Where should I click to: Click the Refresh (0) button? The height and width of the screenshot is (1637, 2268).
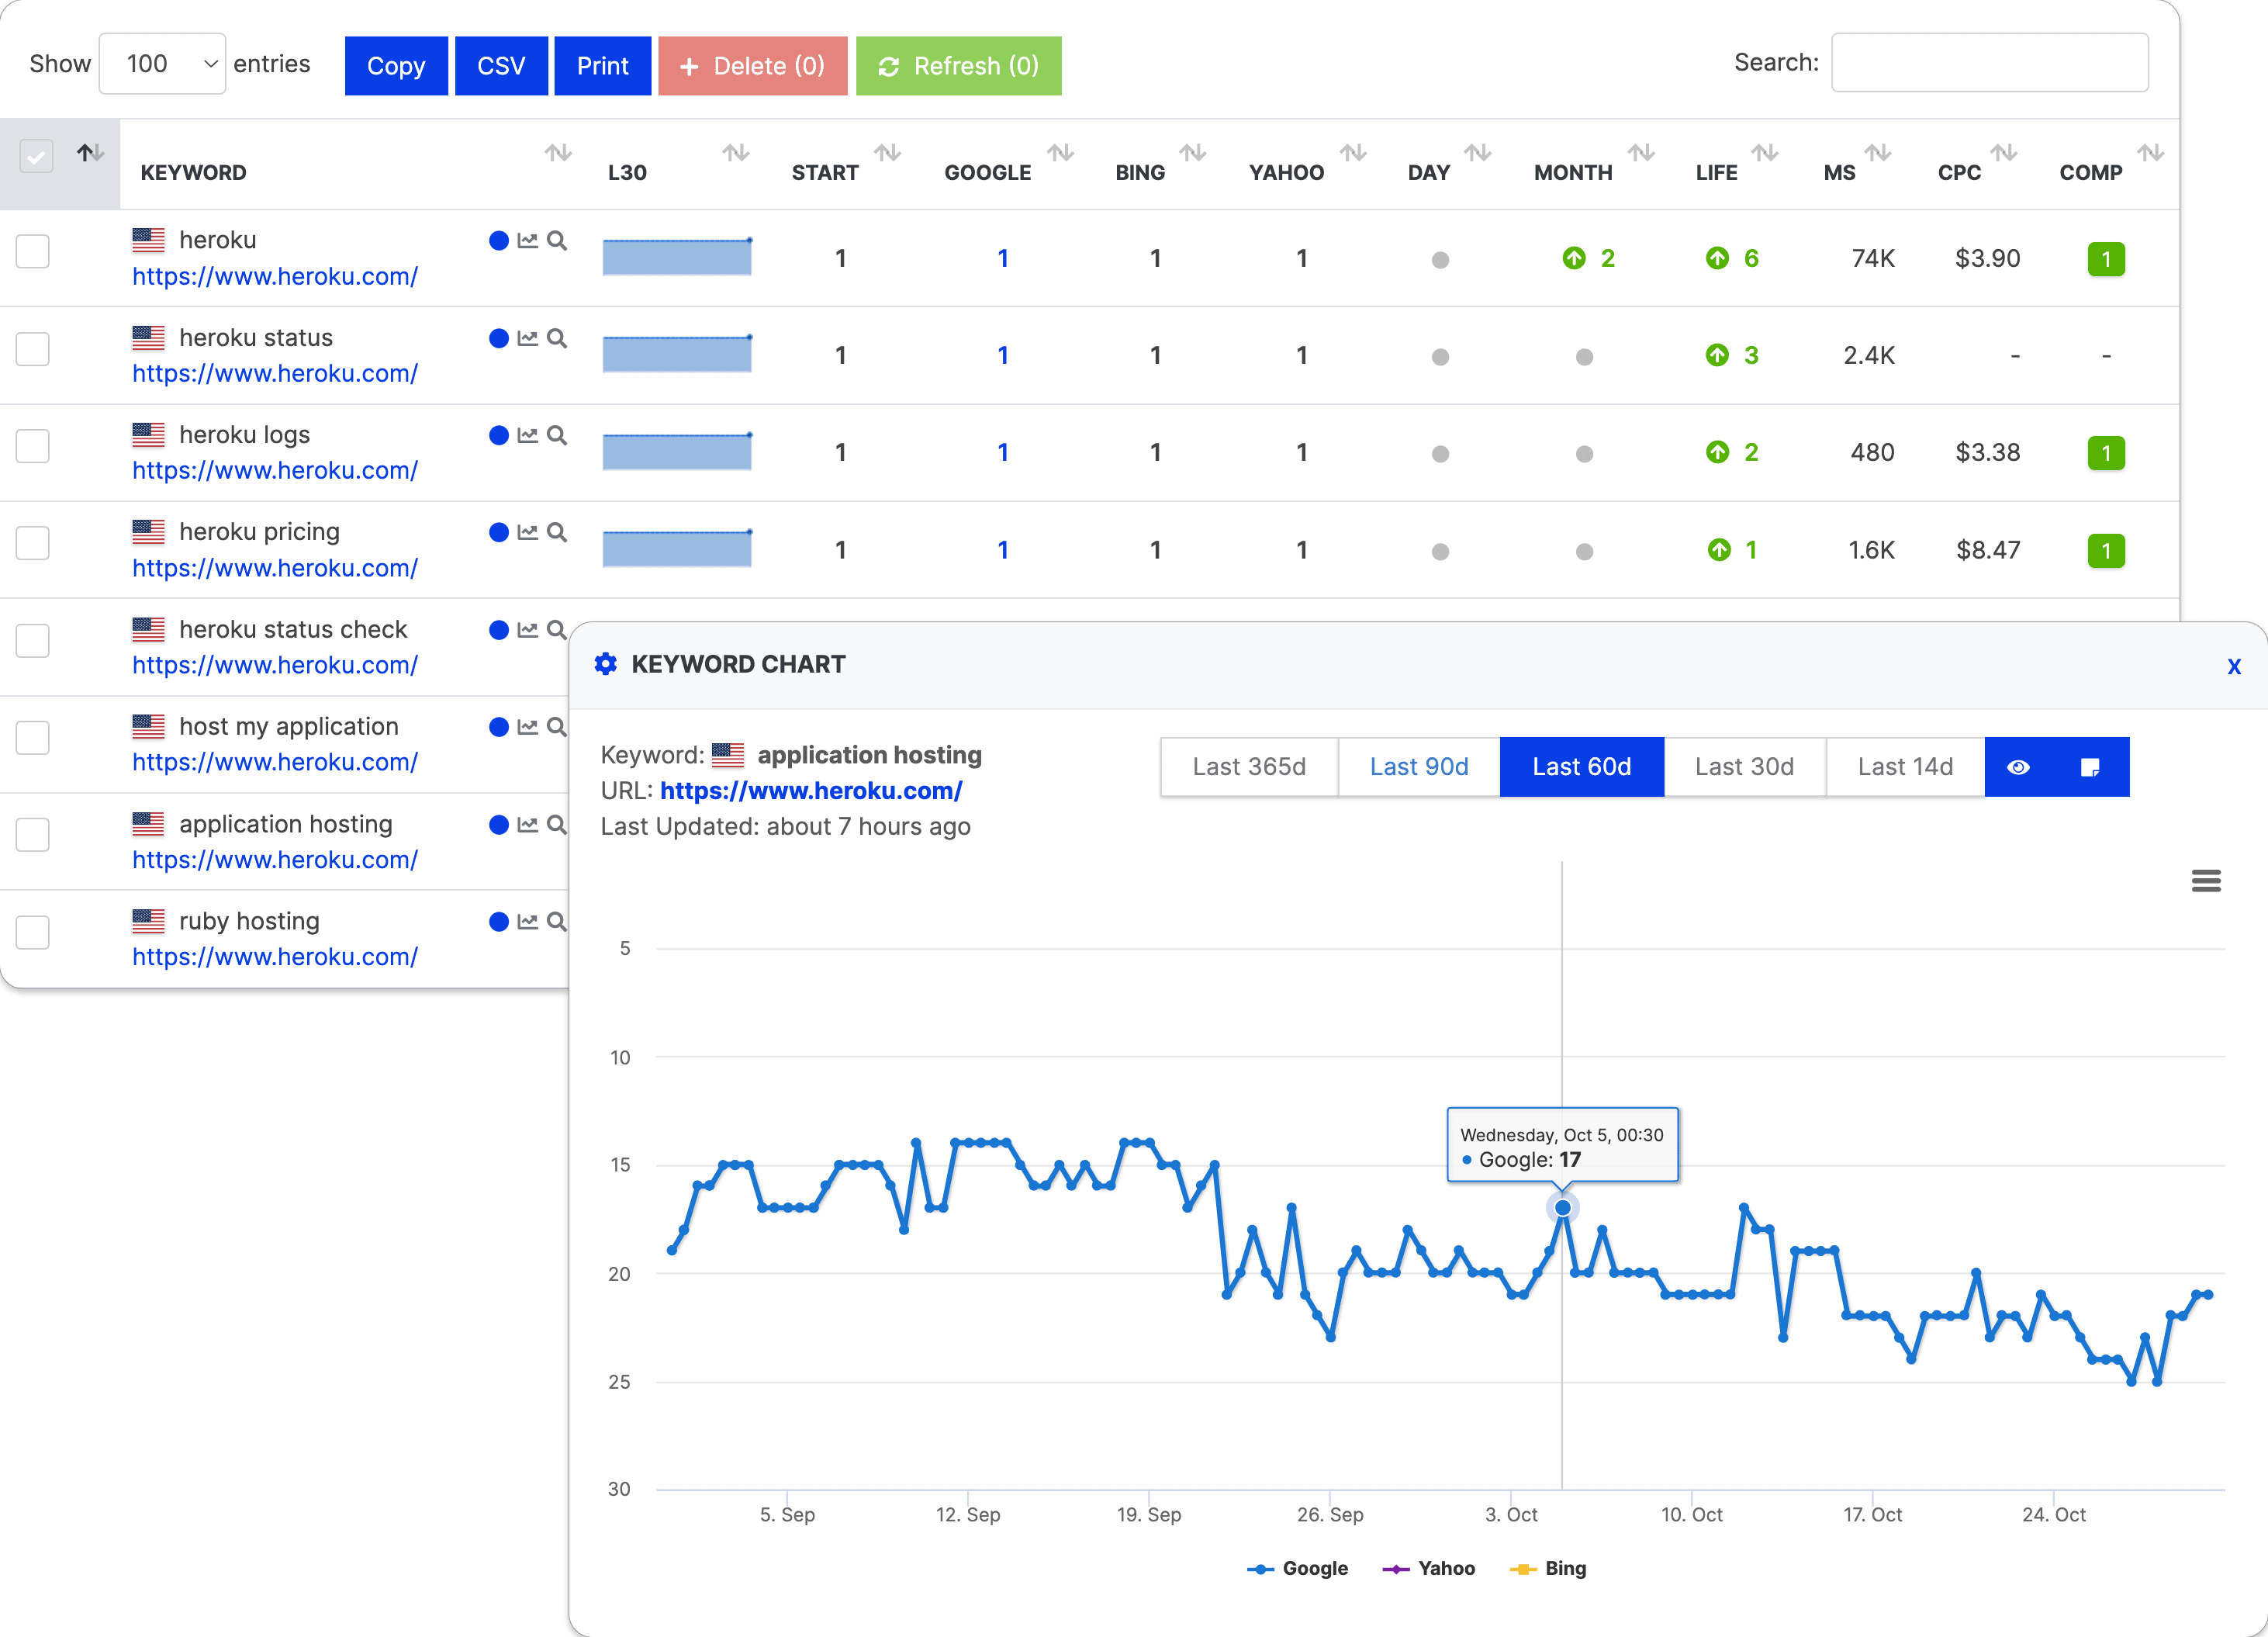(x=959, y=66)
